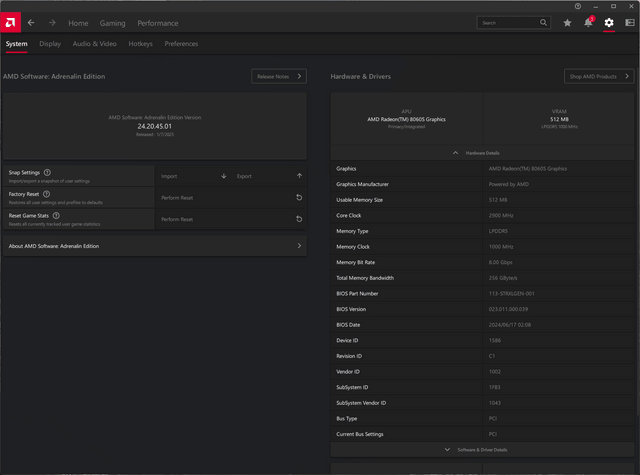The height and width of the screenshot is (475, 640).
Task: Expand Software & Driver Details section
Action: tap(482, 450)
